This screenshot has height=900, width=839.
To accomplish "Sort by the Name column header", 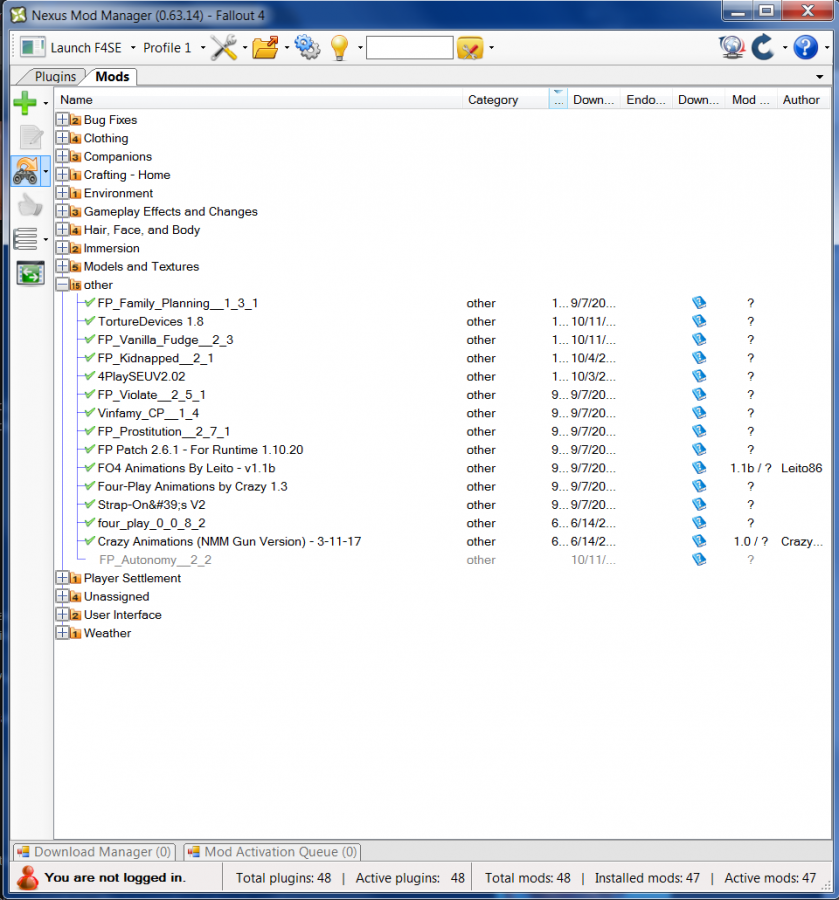I will coord(258,100).
